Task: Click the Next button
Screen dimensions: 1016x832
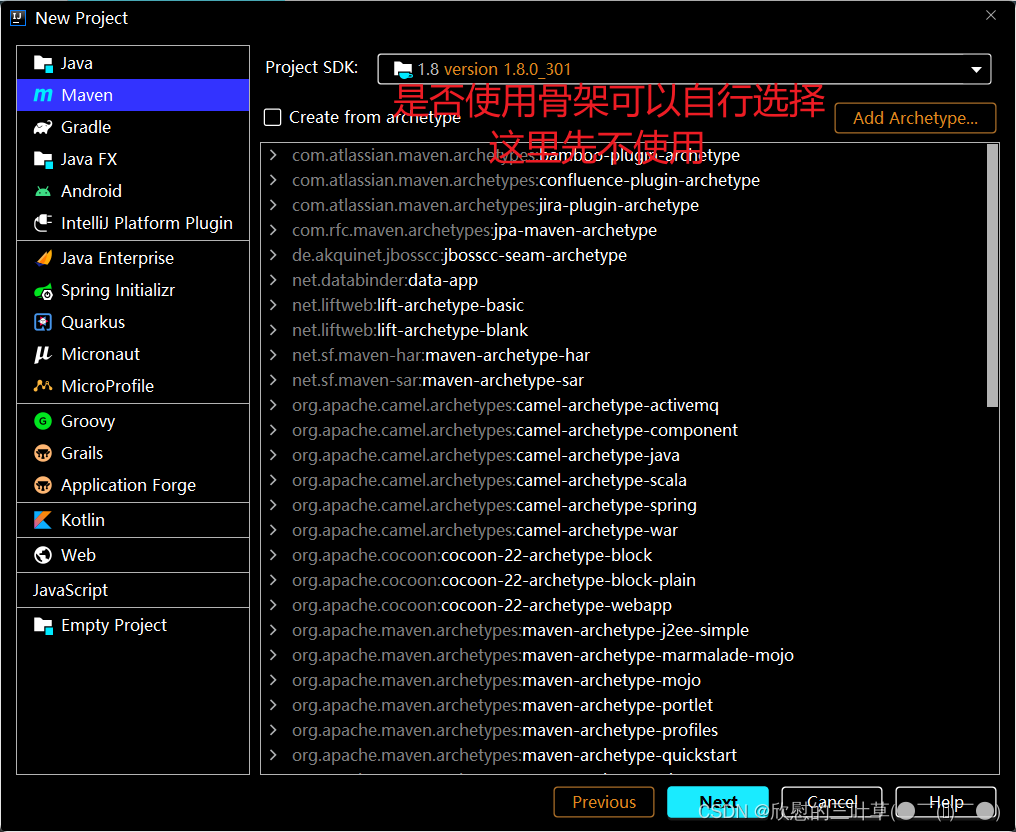Action: click(718, 802)
